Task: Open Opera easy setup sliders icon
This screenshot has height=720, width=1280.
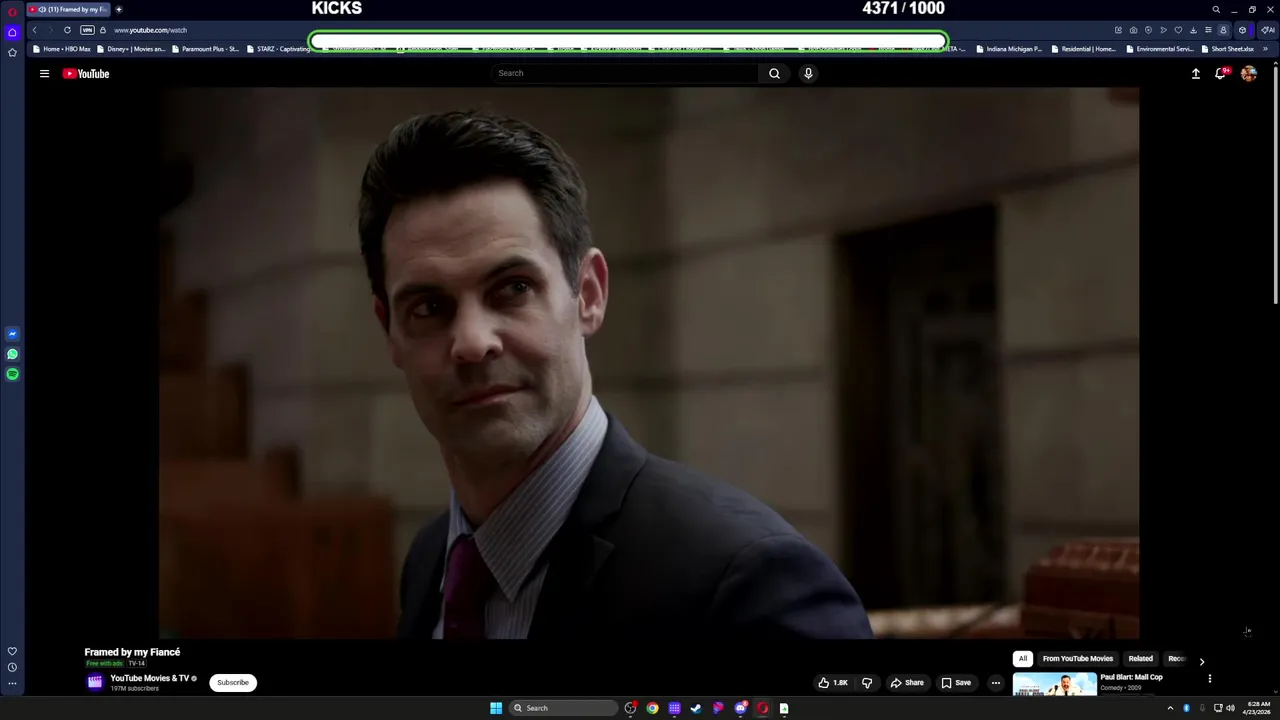Action: point(1208,30)
